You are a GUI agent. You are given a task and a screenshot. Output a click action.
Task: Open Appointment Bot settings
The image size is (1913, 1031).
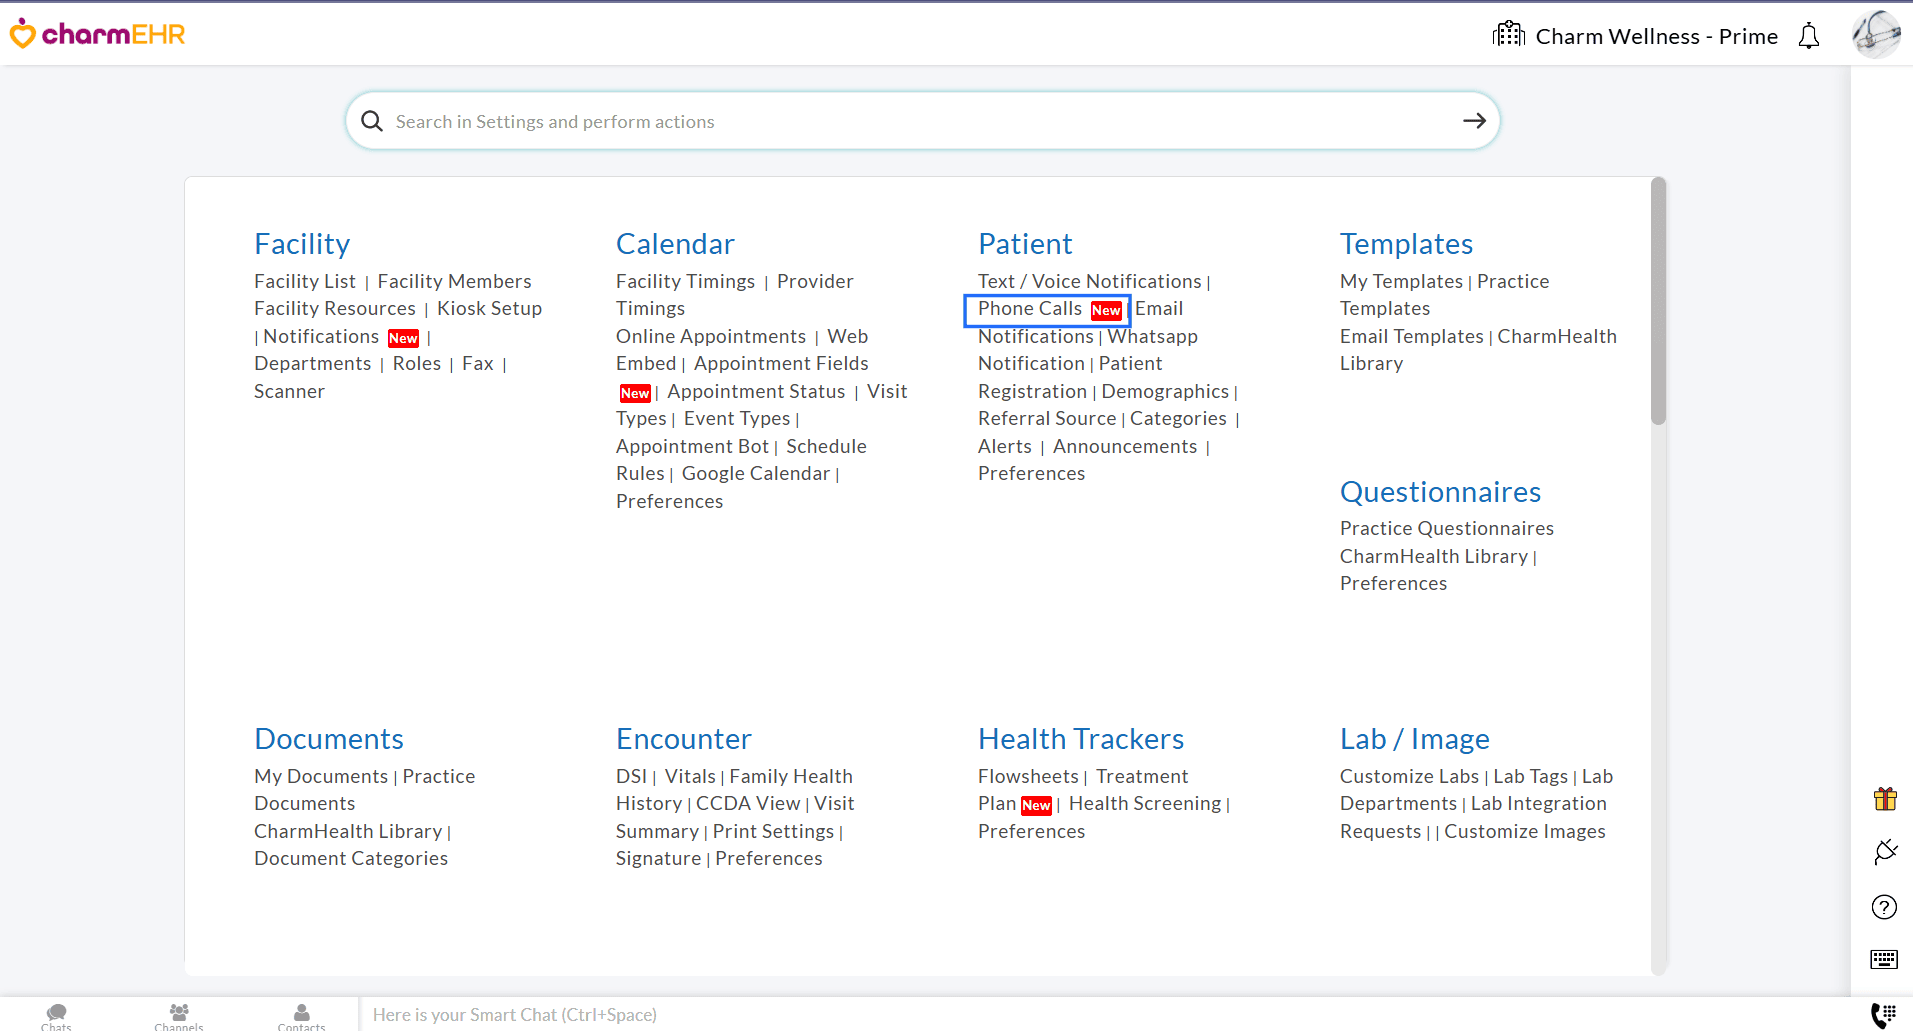point(692,446)
